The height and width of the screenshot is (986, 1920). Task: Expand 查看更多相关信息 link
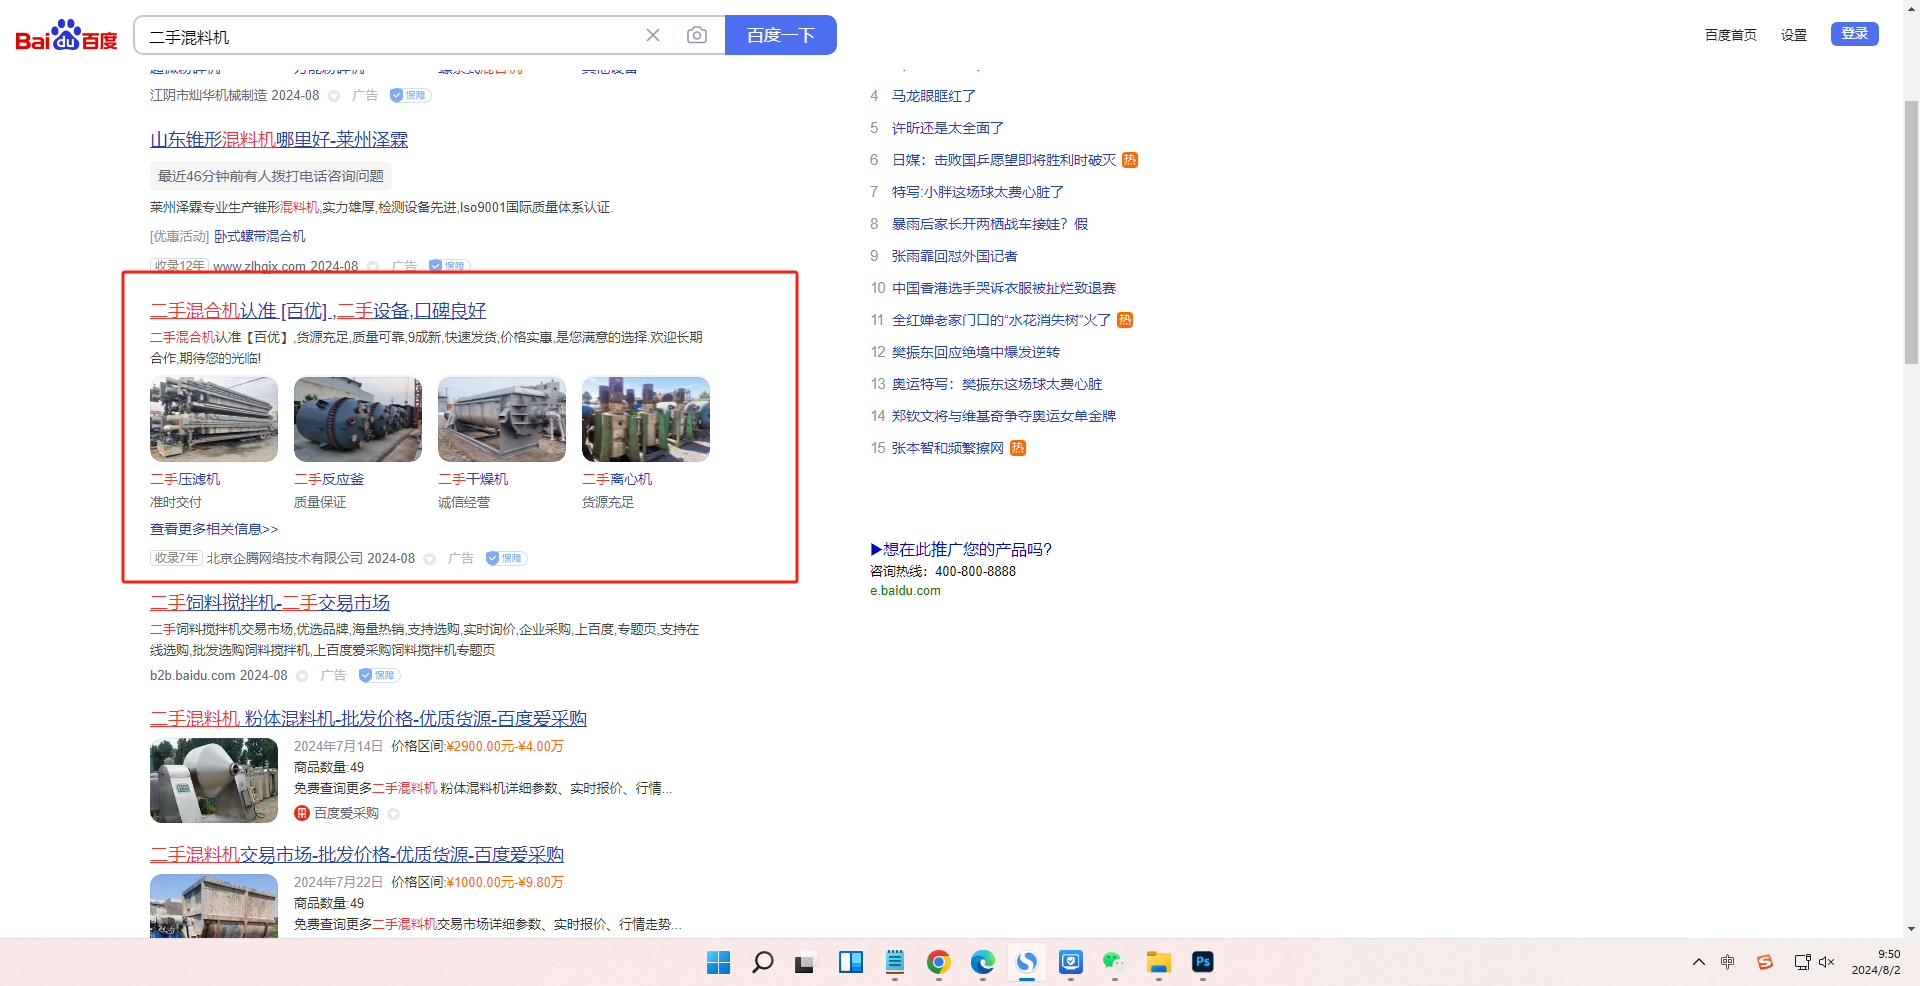coord(214,529)
